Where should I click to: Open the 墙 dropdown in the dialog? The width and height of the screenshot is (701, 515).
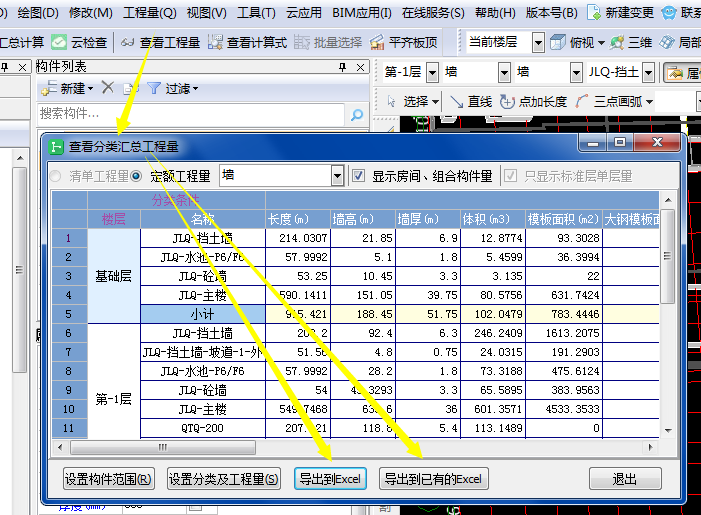[x=338, y=176]
